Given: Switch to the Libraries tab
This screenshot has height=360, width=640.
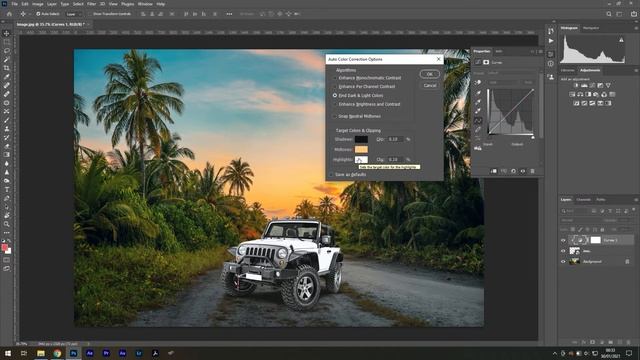Looking at the screenshot, I should [568, 70].
